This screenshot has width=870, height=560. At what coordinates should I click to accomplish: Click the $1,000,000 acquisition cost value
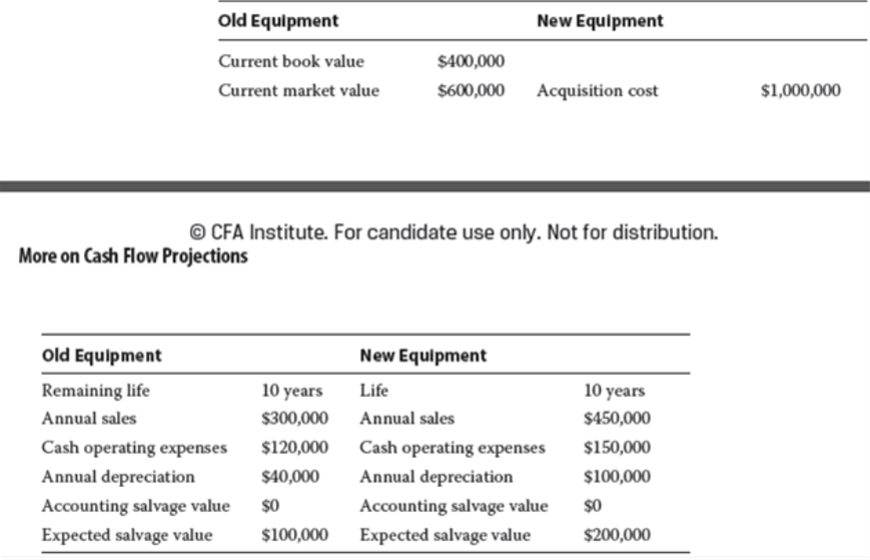pyautogui.click(x=800, y=91)
